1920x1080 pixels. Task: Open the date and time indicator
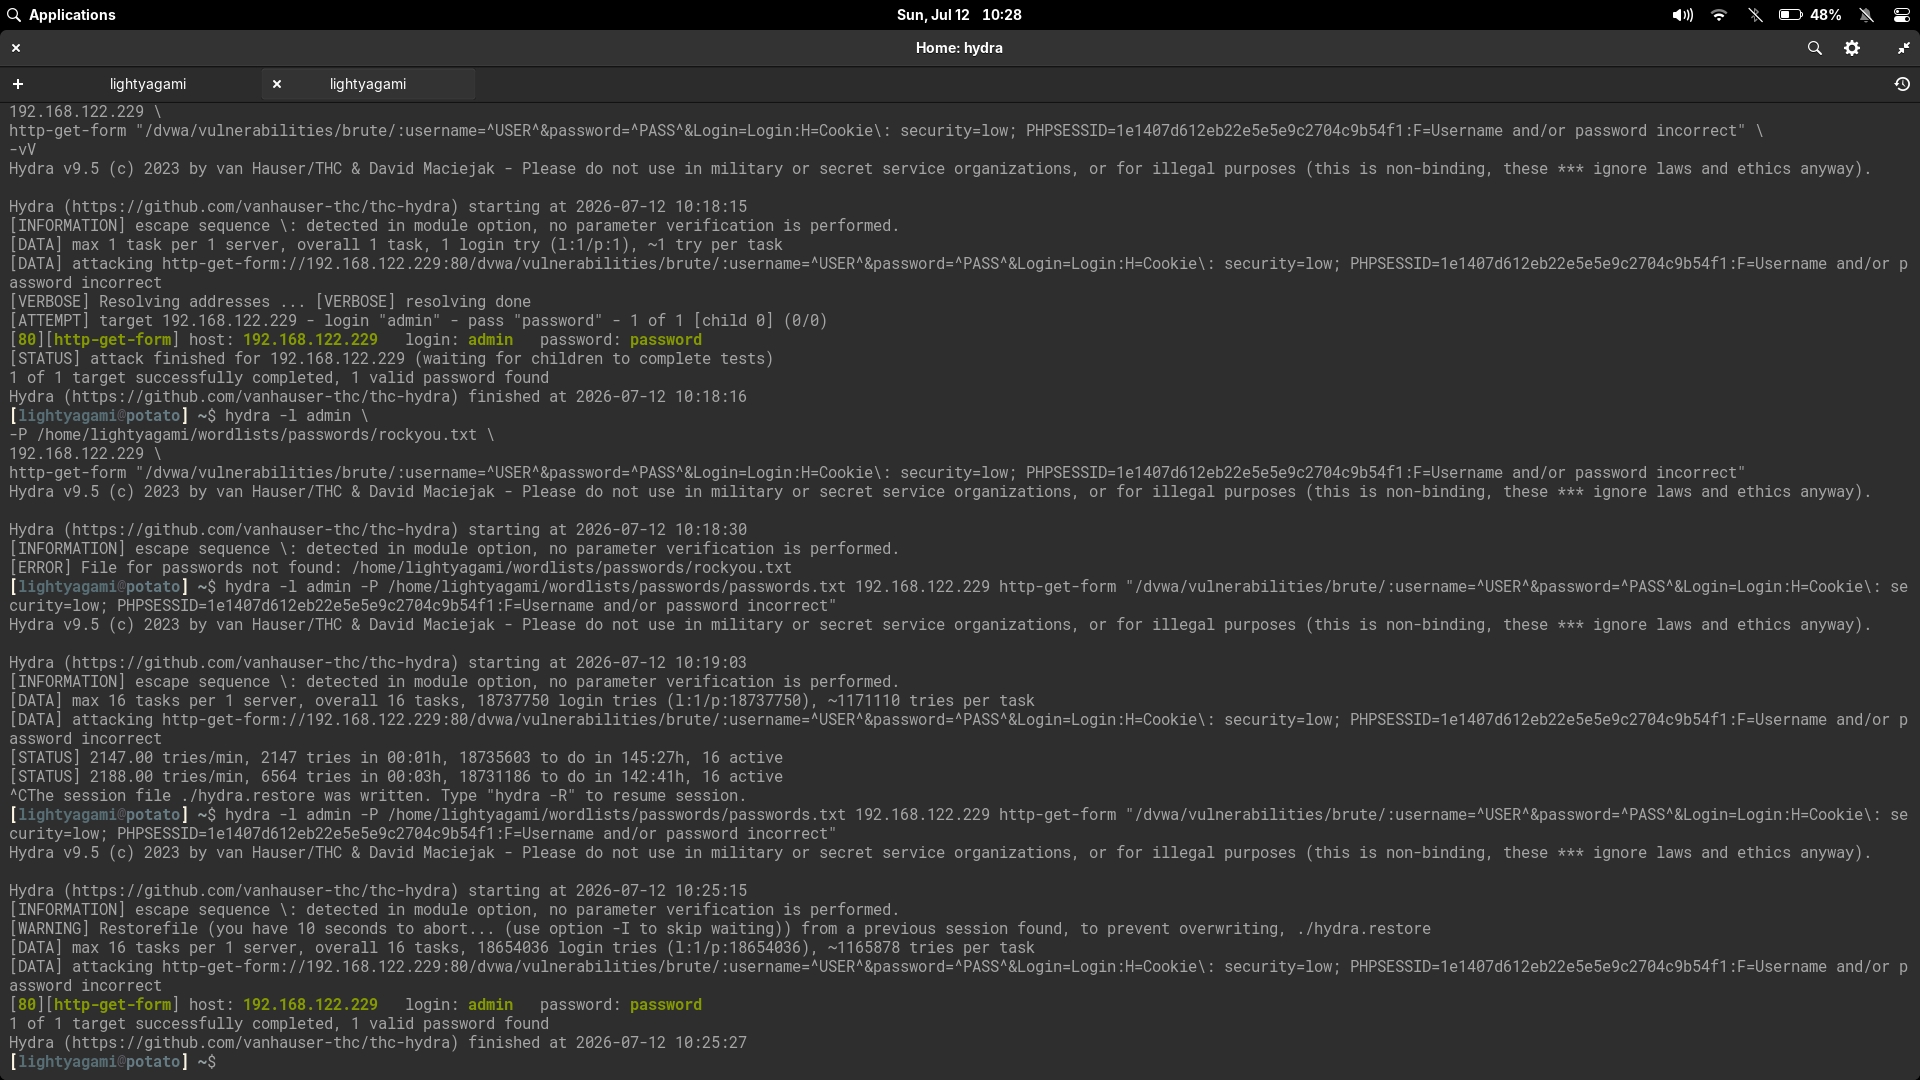(x=959, y=15)
